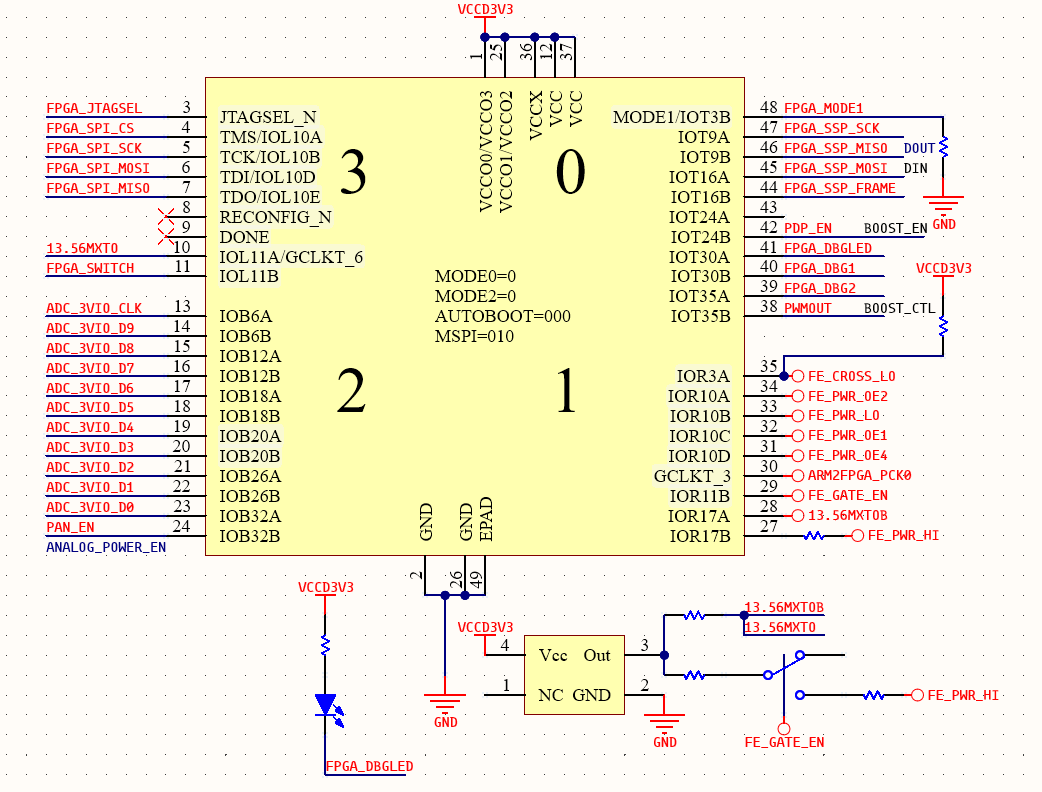This screenshot has width=1042, height=792.
Task: Select the pull-up resistor beside BOOST_CTL
Action: [943, 326]
